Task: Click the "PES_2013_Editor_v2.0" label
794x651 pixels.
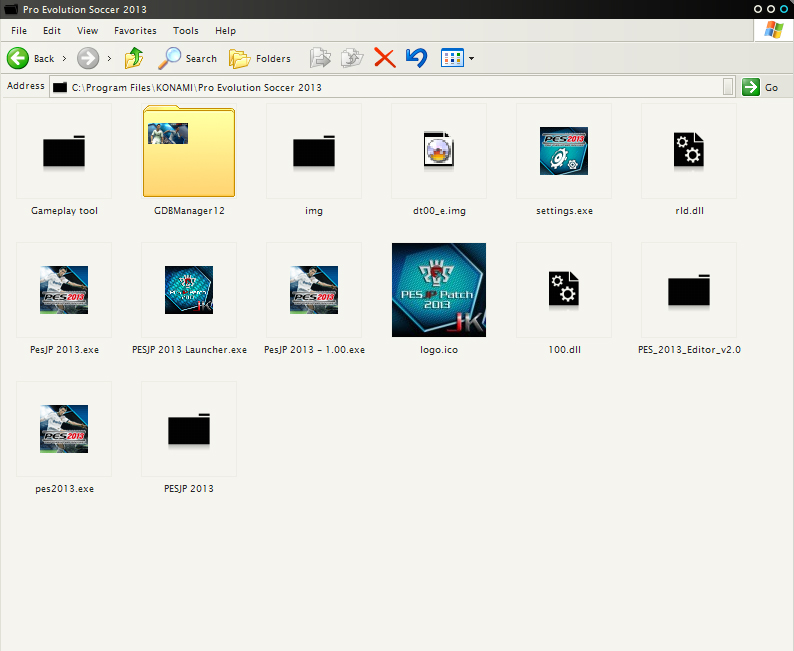Action: point(689,350)
